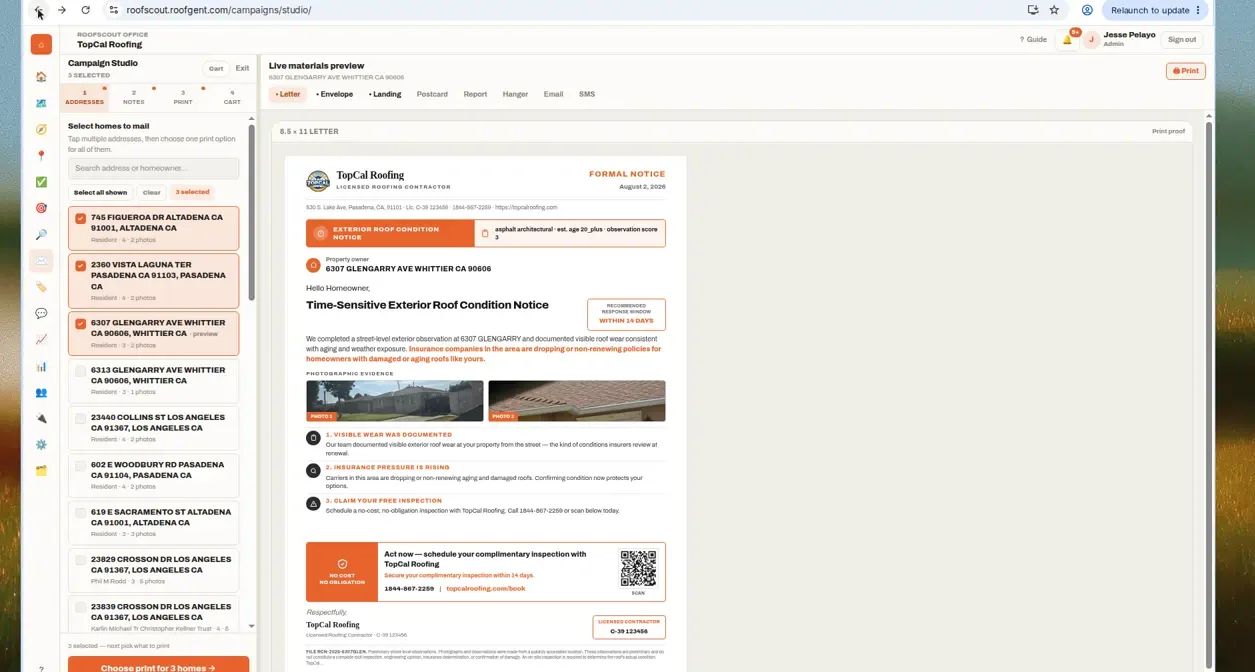The image size is (1255, 672).
Task: Open the people team sidebar icon
Action: click(x=41, y=392)
